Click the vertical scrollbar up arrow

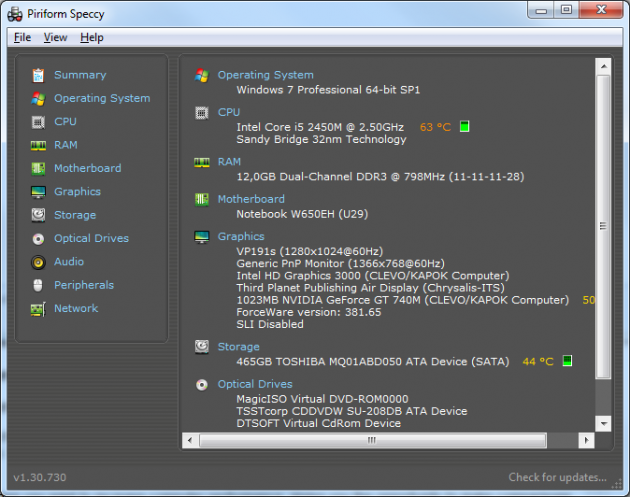pyautogui.click(x=603, y=66)
